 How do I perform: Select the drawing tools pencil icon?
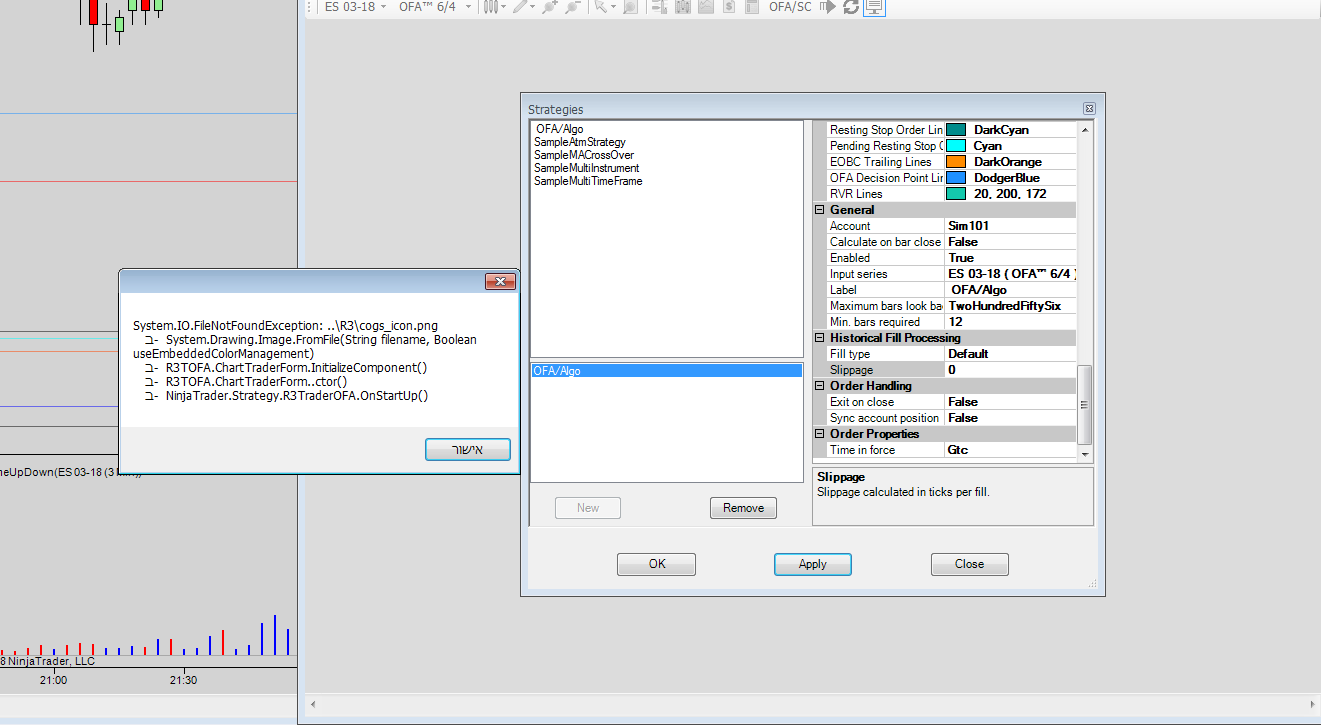pos(520,7)
